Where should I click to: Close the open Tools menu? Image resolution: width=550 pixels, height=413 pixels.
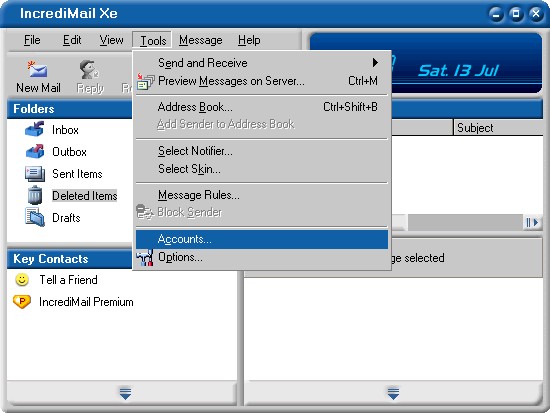[x=152, y=40]
